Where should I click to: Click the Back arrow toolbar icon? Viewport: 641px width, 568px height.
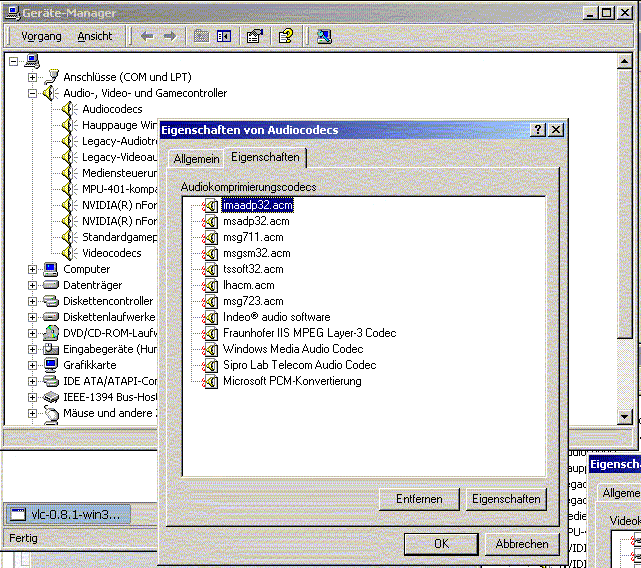(147, 36)
